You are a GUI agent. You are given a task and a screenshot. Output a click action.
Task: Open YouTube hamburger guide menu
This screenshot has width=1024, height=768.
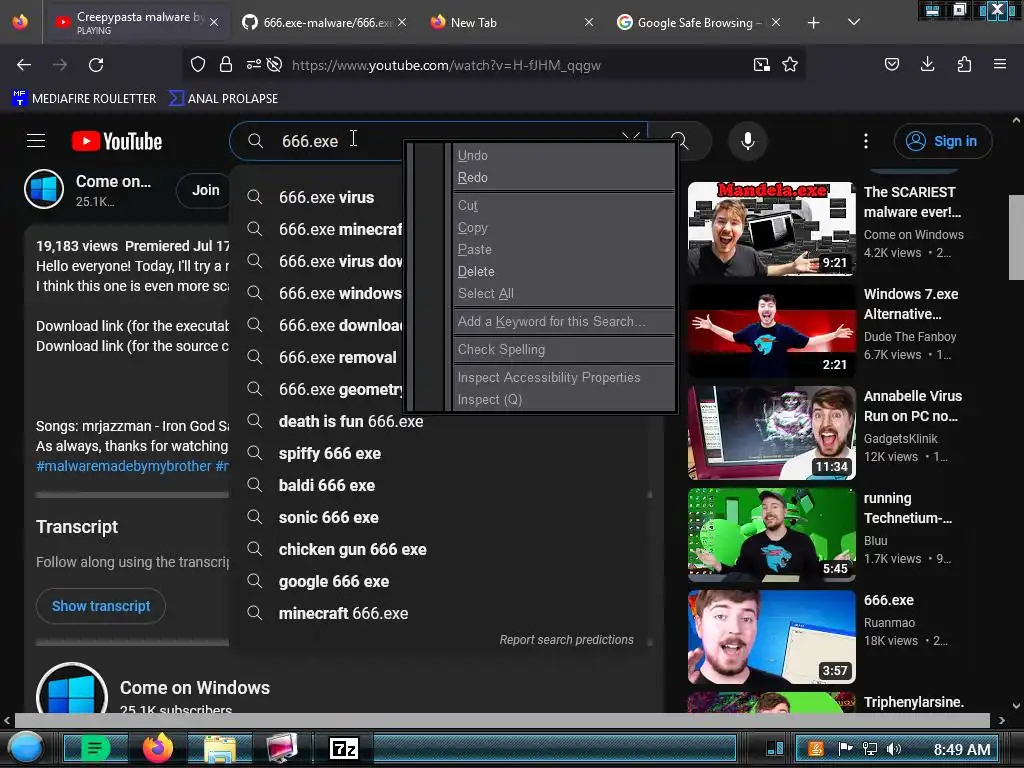click(x=36, y=141)
